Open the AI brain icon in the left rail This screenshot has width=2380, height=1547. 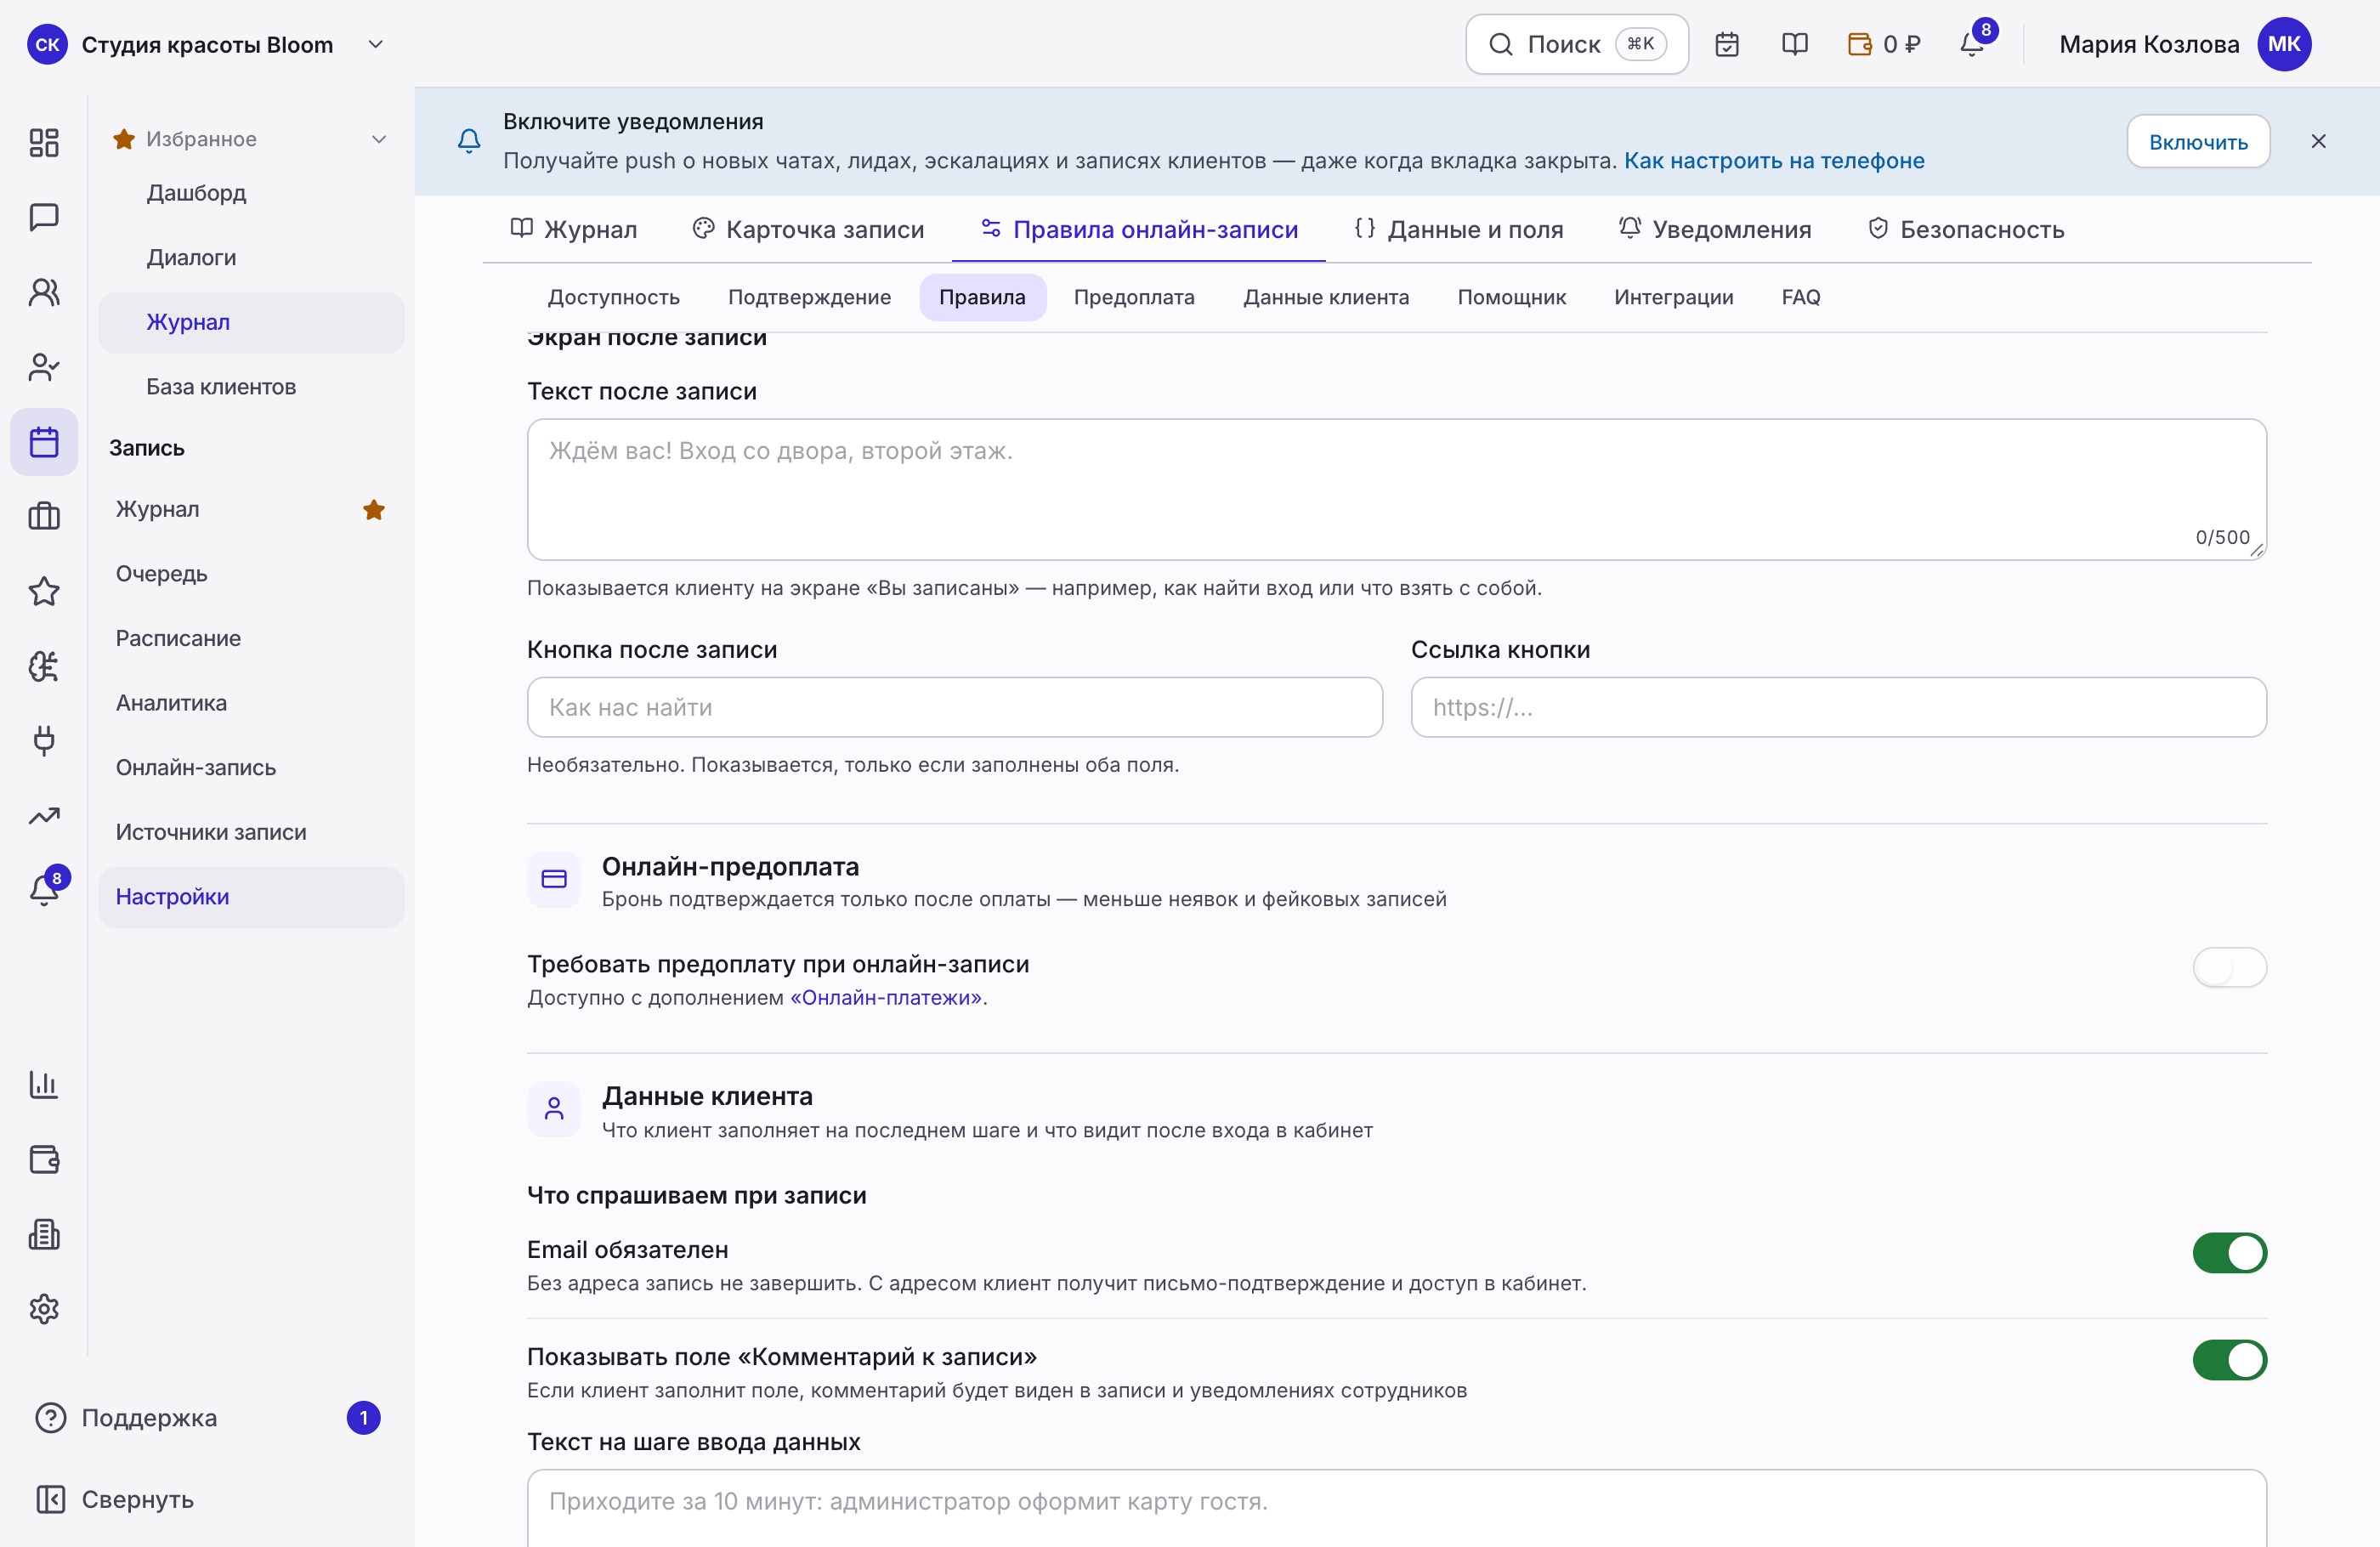pyautogui.click(x=44, y=666)
